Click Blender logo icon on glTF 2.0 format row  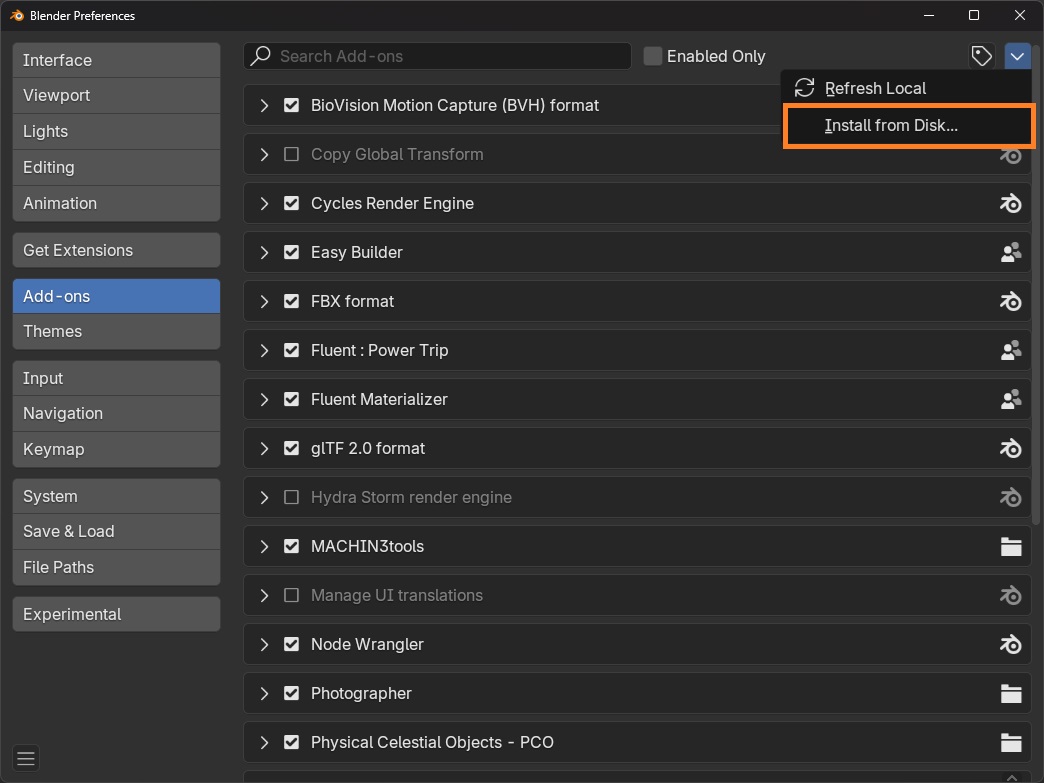[x=1011, y=448]
